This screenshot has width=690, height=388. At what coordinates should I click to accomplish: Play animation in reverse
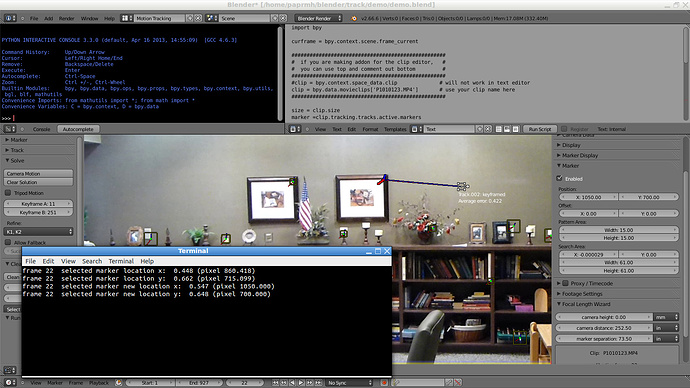click(292, 383)
